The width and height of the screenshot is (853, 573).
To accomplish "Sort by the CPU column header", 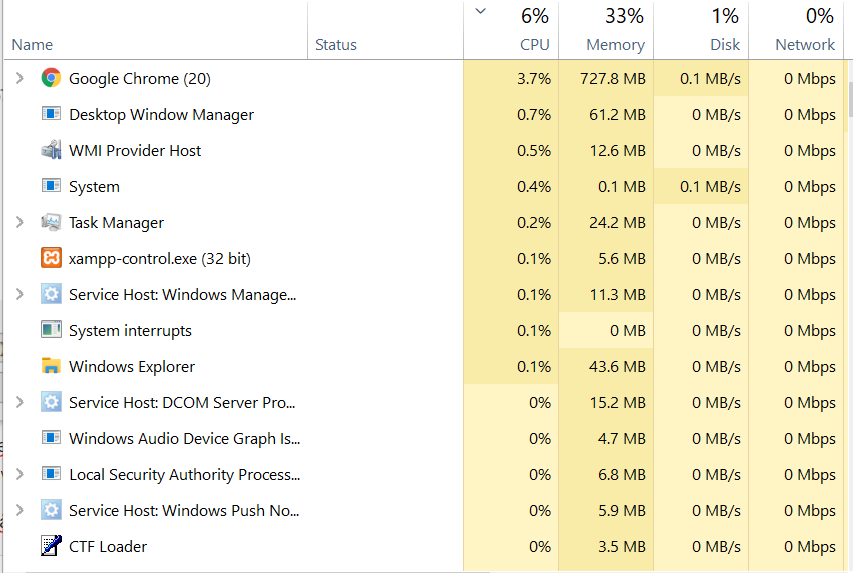I will pyautogui.click(x=534, y=45).
